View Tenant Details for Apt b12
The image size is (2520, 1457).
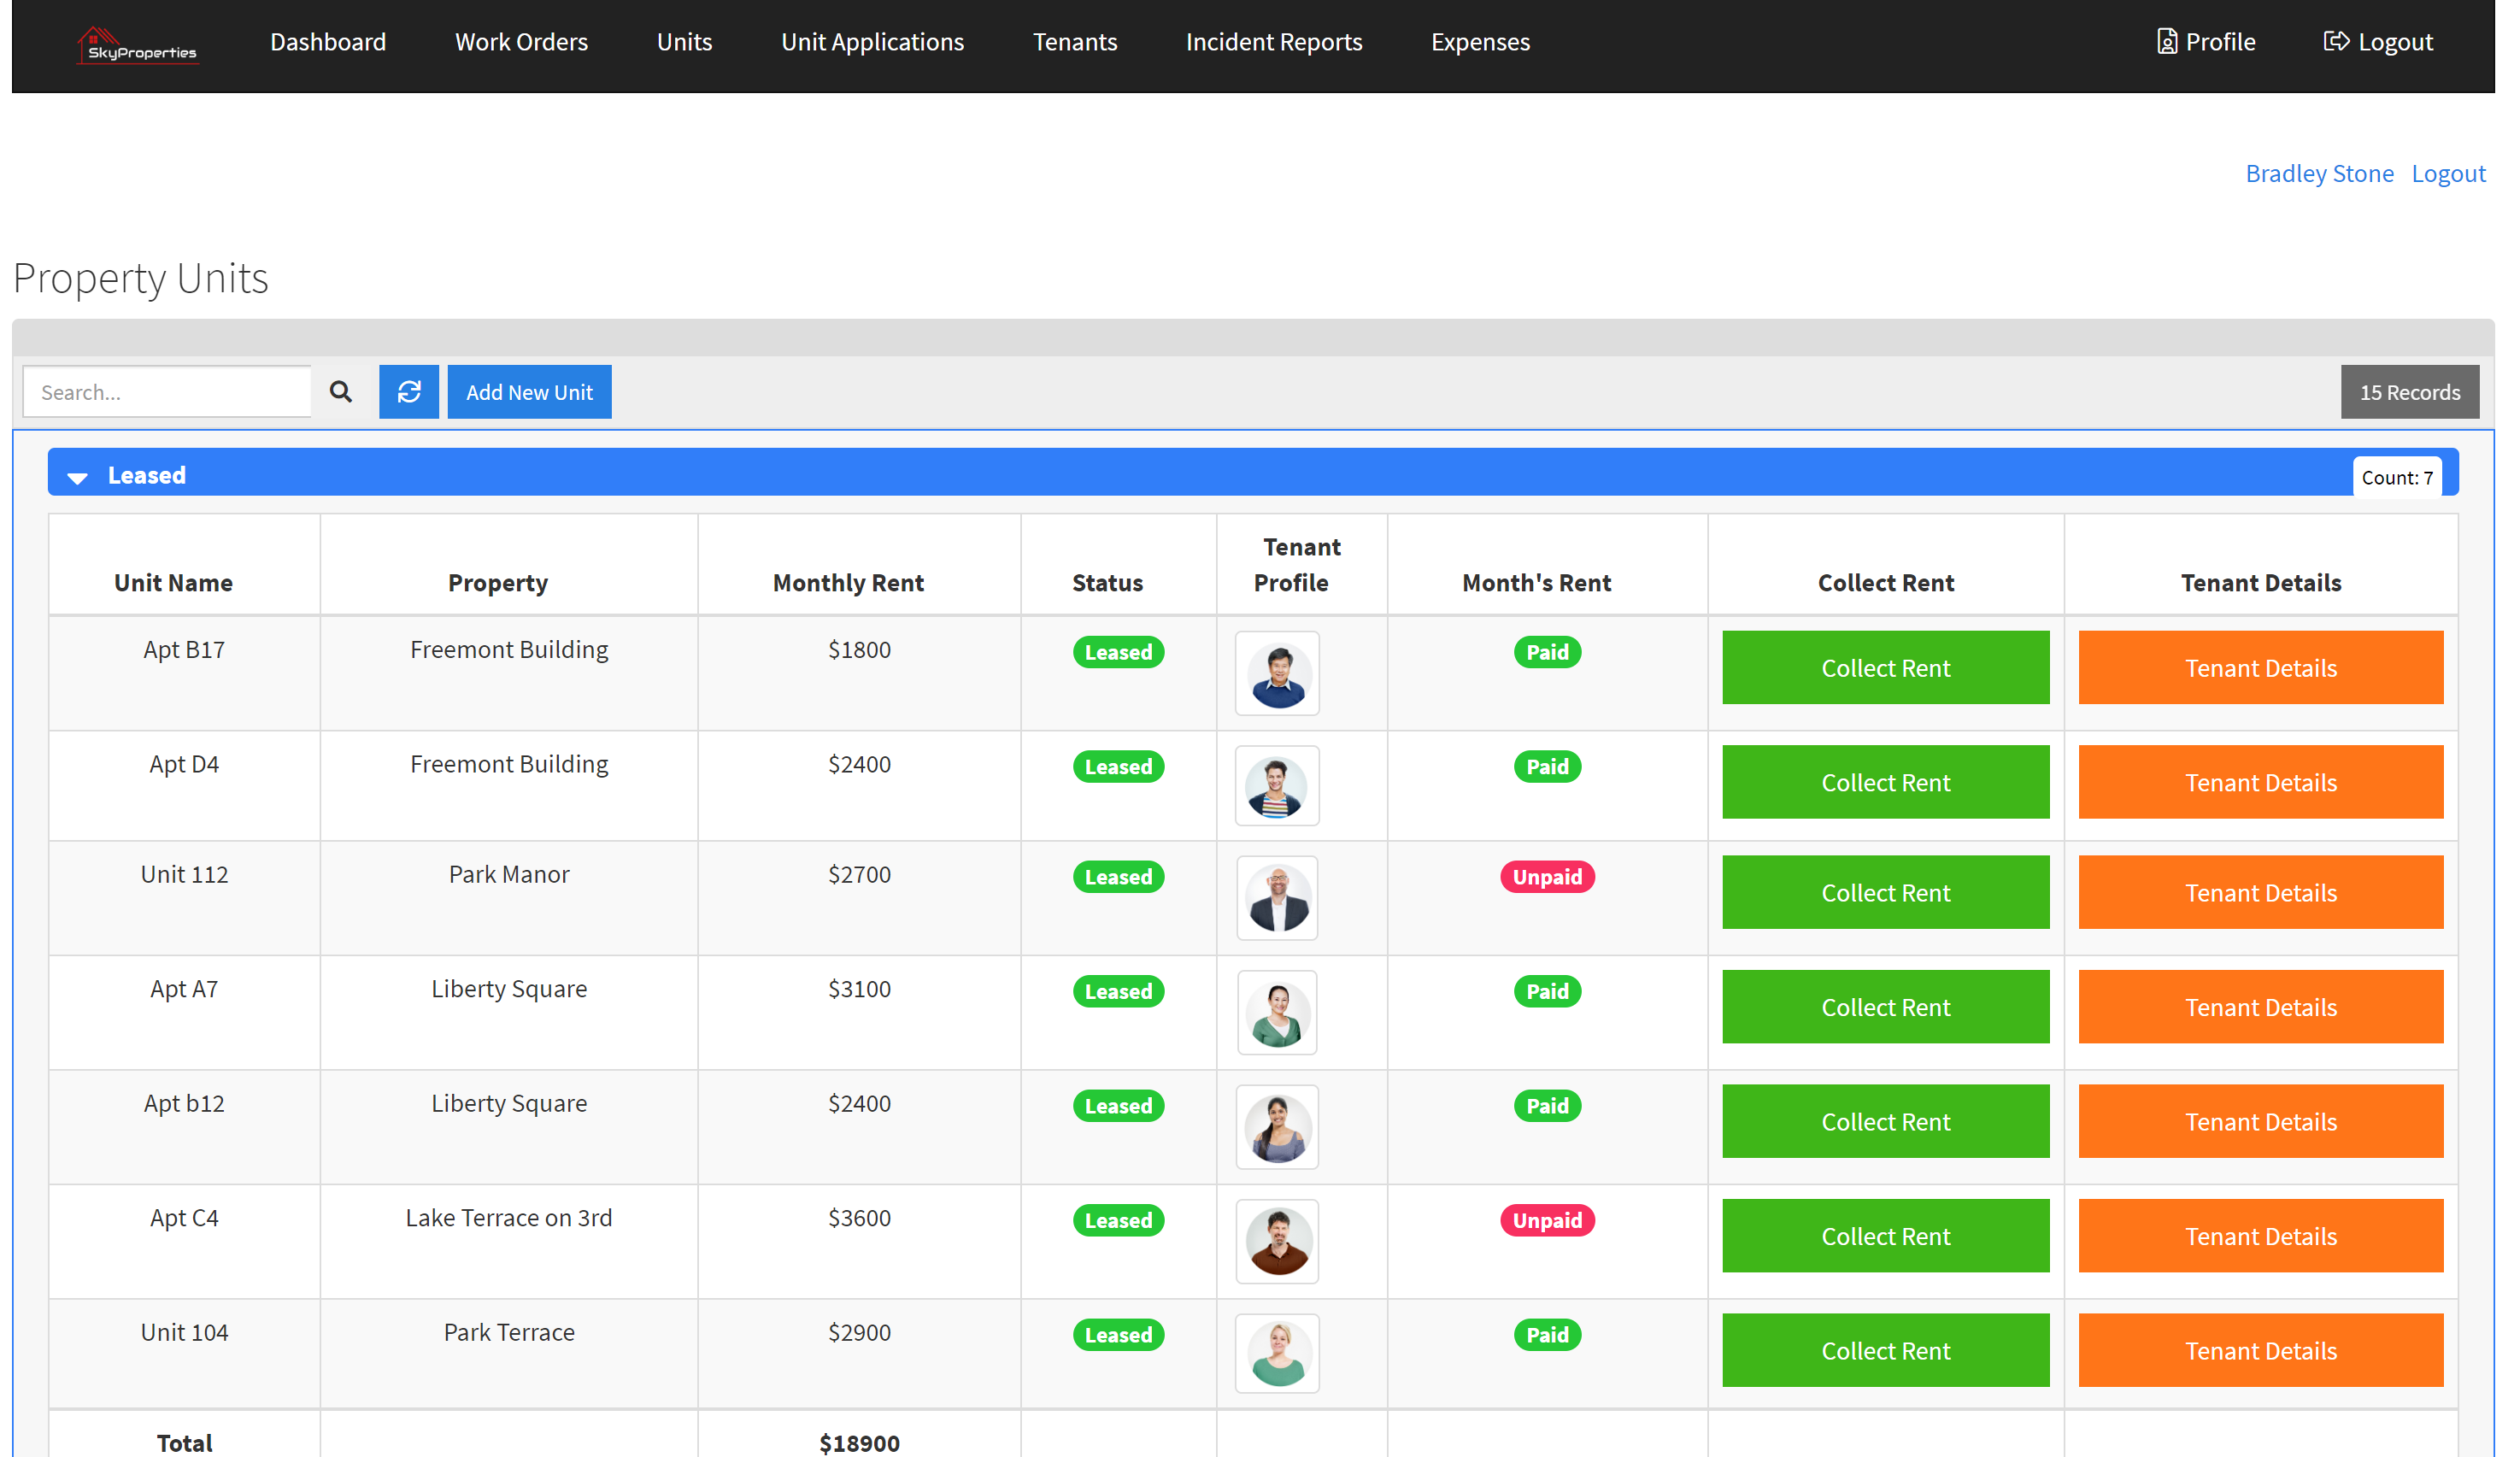pos(2260,1122)
